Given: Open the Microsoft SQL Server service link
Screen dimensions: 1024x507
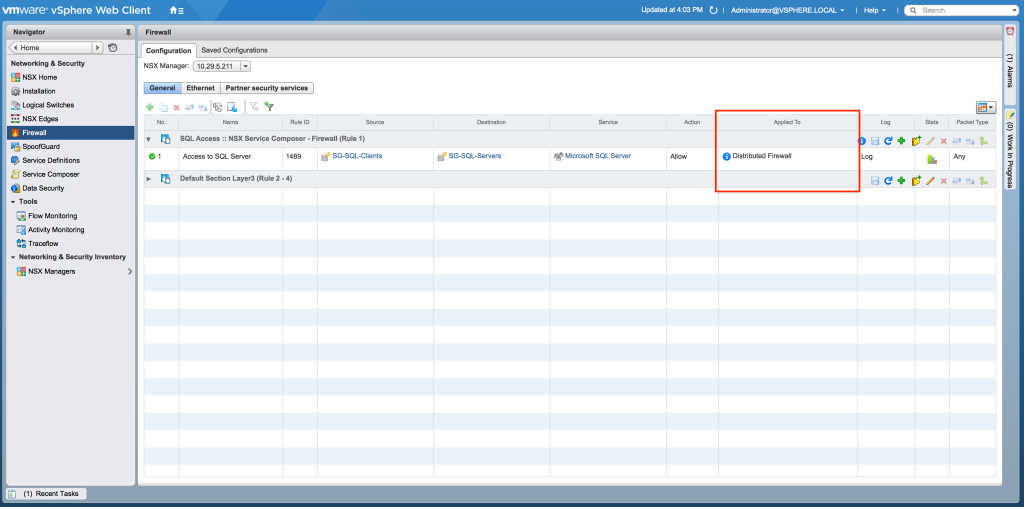Looking at the screenshot, I should coord(598,156).
